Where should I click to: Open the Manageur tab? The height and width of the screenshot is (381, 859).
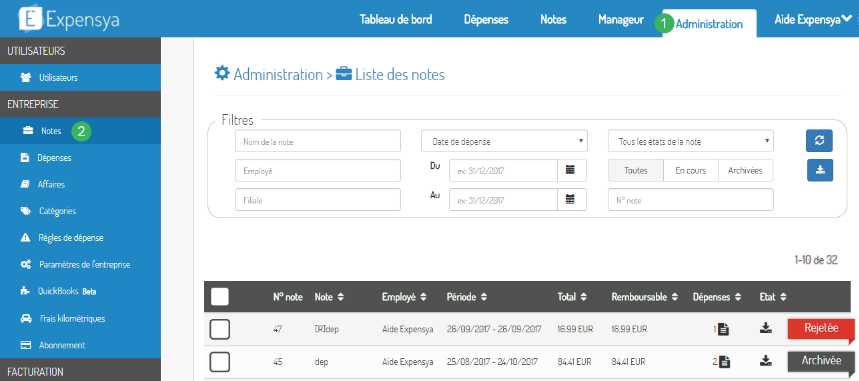click(621, 20)
